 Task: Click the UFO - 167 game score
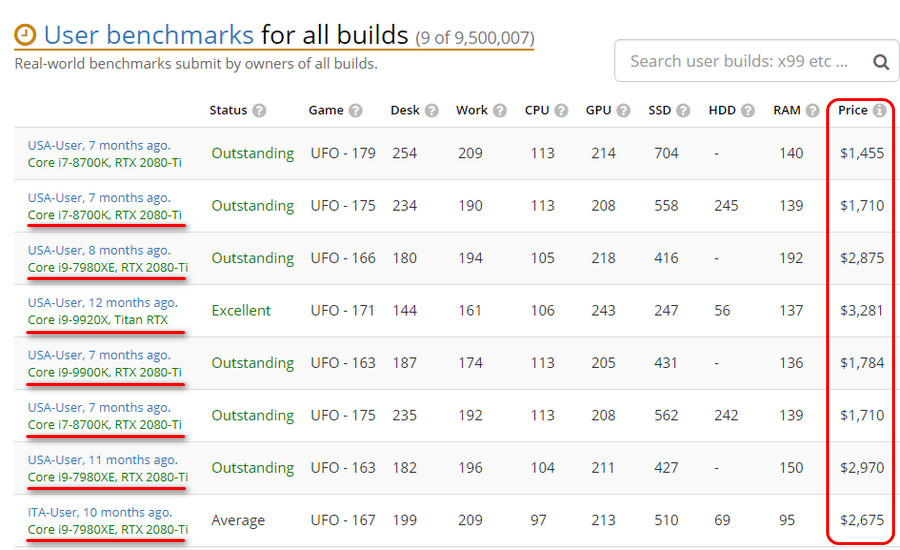[x=343, y=520]
